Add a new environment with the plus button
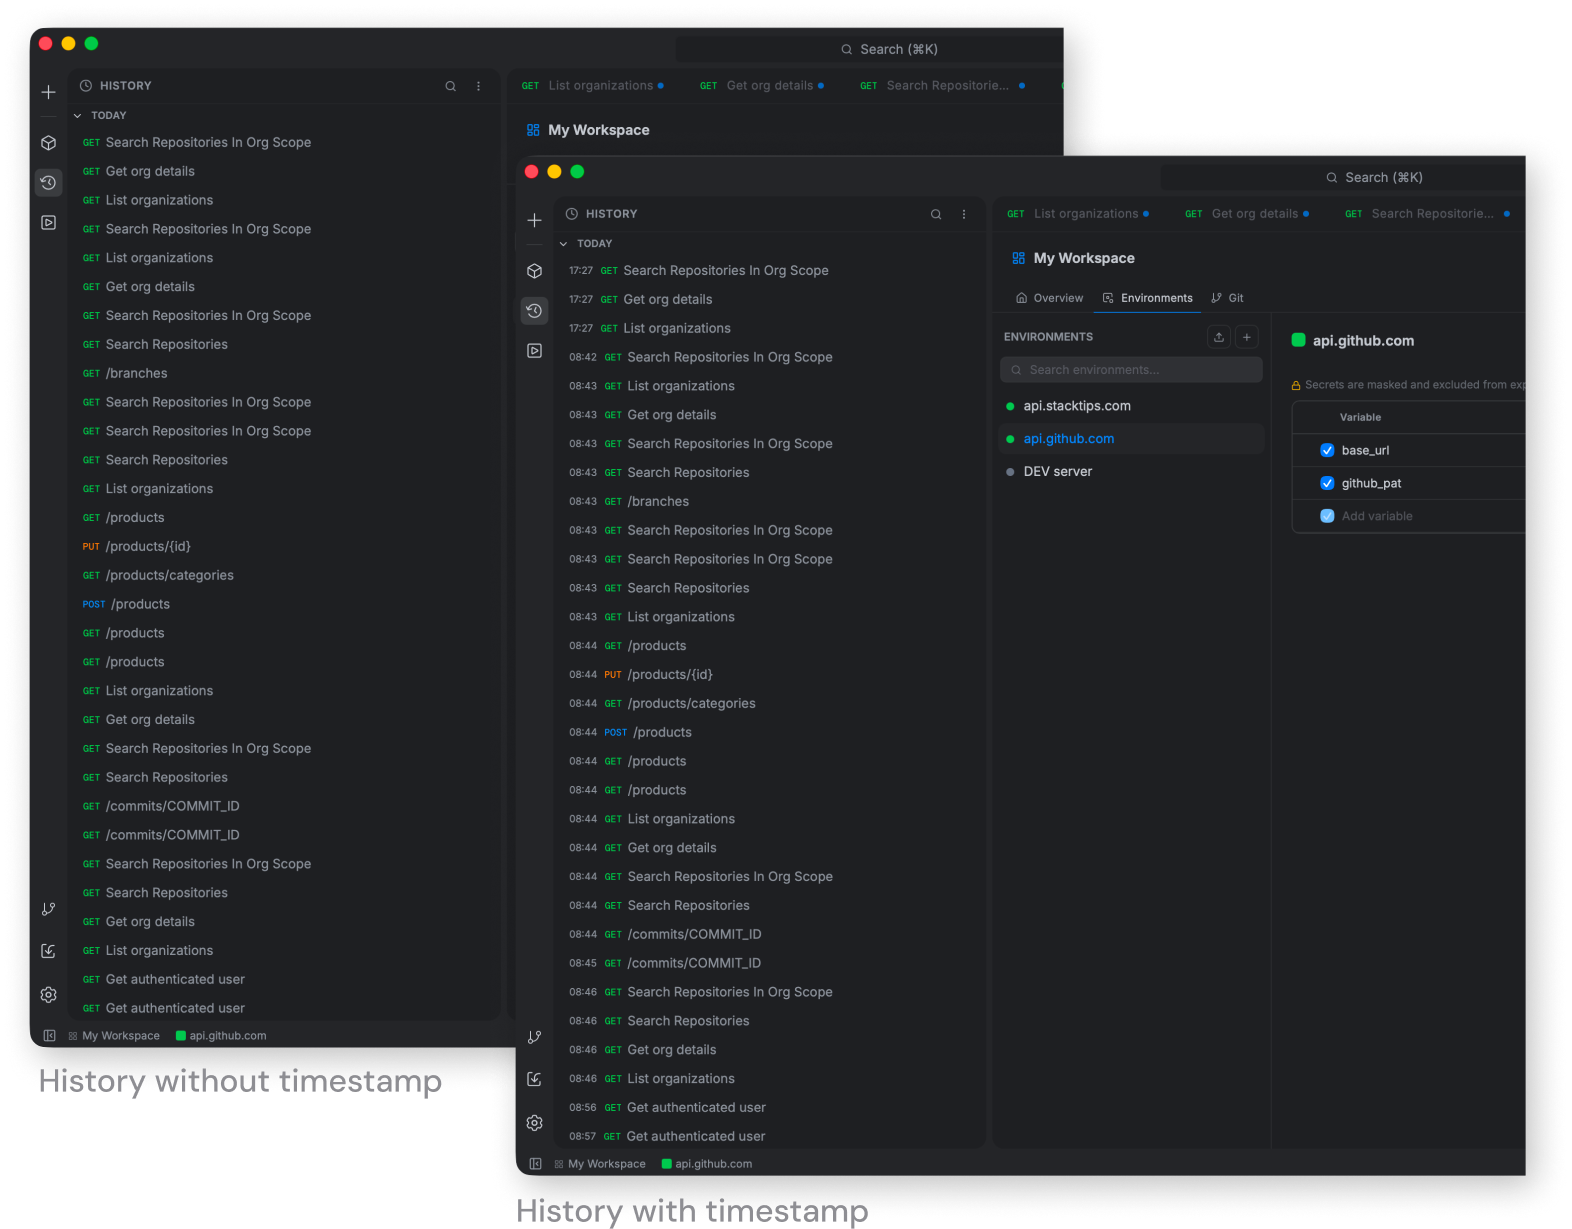This screenshot has width=1572, height=1229. pyautogui.click(x=1247, y=337)
